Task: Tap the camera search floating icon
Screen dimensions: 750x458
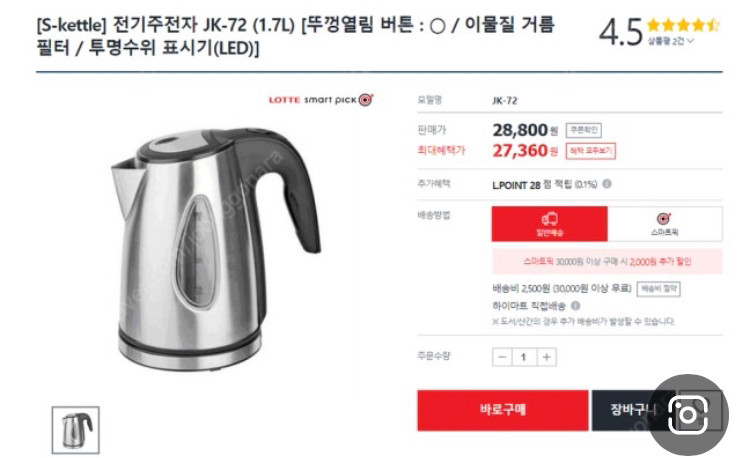Action: point(688,414)
